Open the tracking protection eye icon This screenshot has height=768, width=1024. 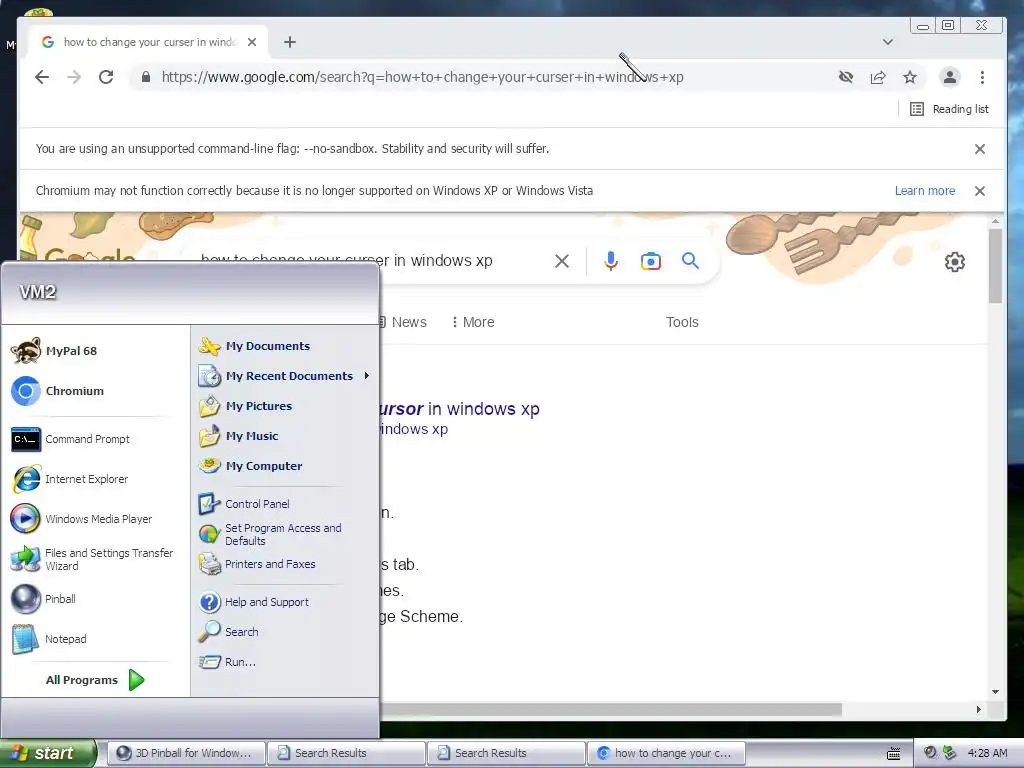846,77
